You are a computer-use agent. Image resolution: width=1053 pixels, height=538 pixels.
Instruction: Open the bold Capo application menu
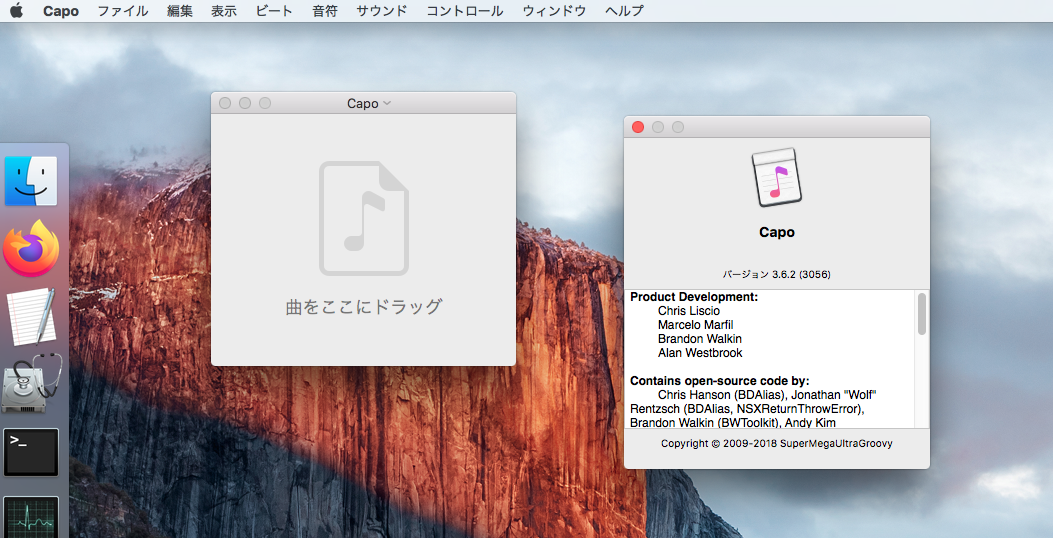(61, 11)
